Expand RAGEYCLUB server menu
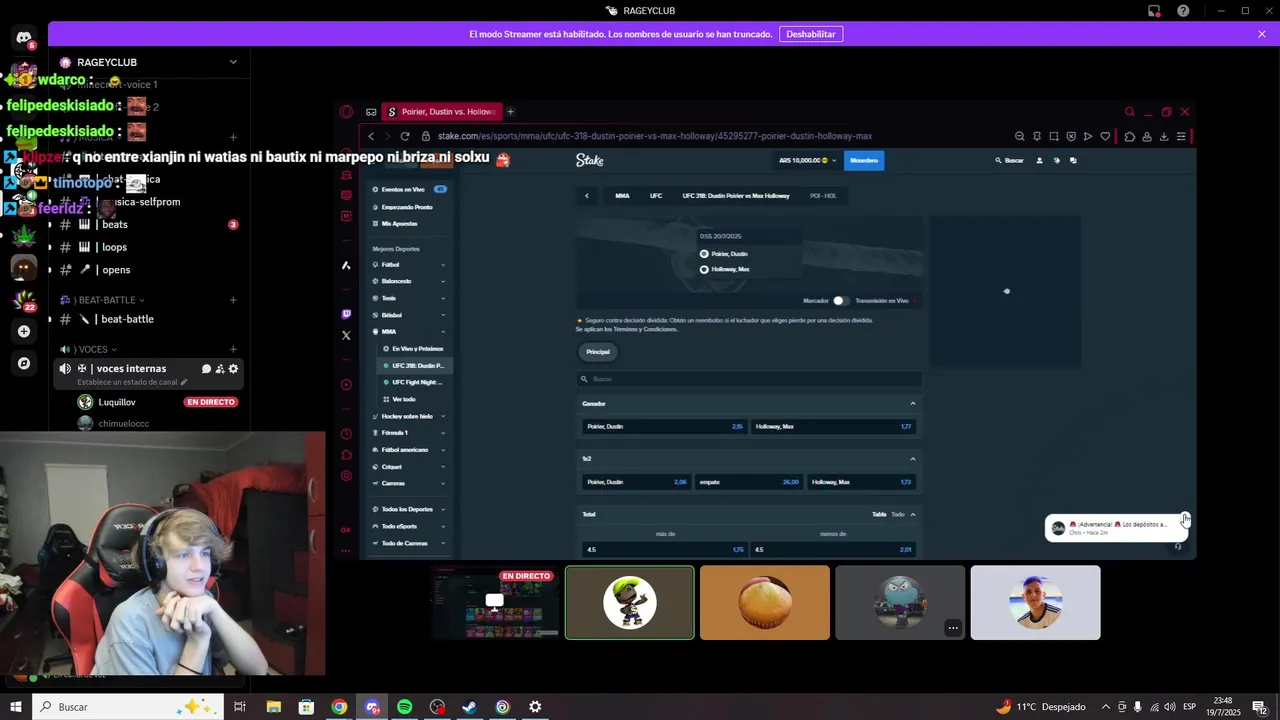 click(233, 62)
